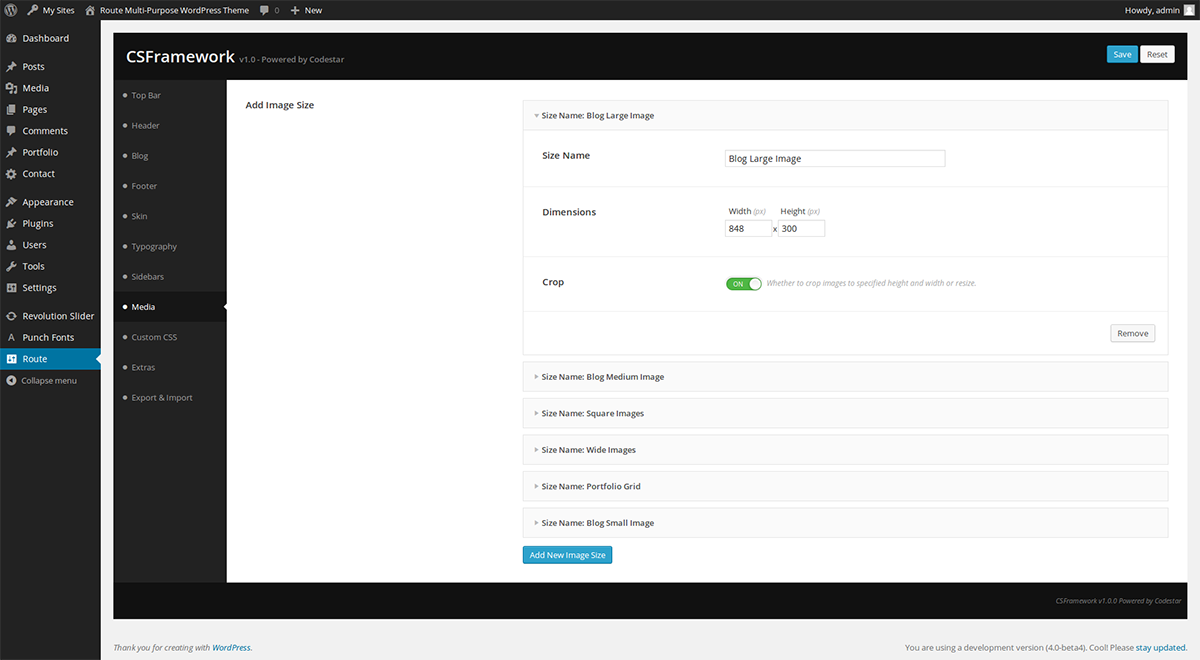
Task: Select the Route theme menu icon
Action: 14,358
